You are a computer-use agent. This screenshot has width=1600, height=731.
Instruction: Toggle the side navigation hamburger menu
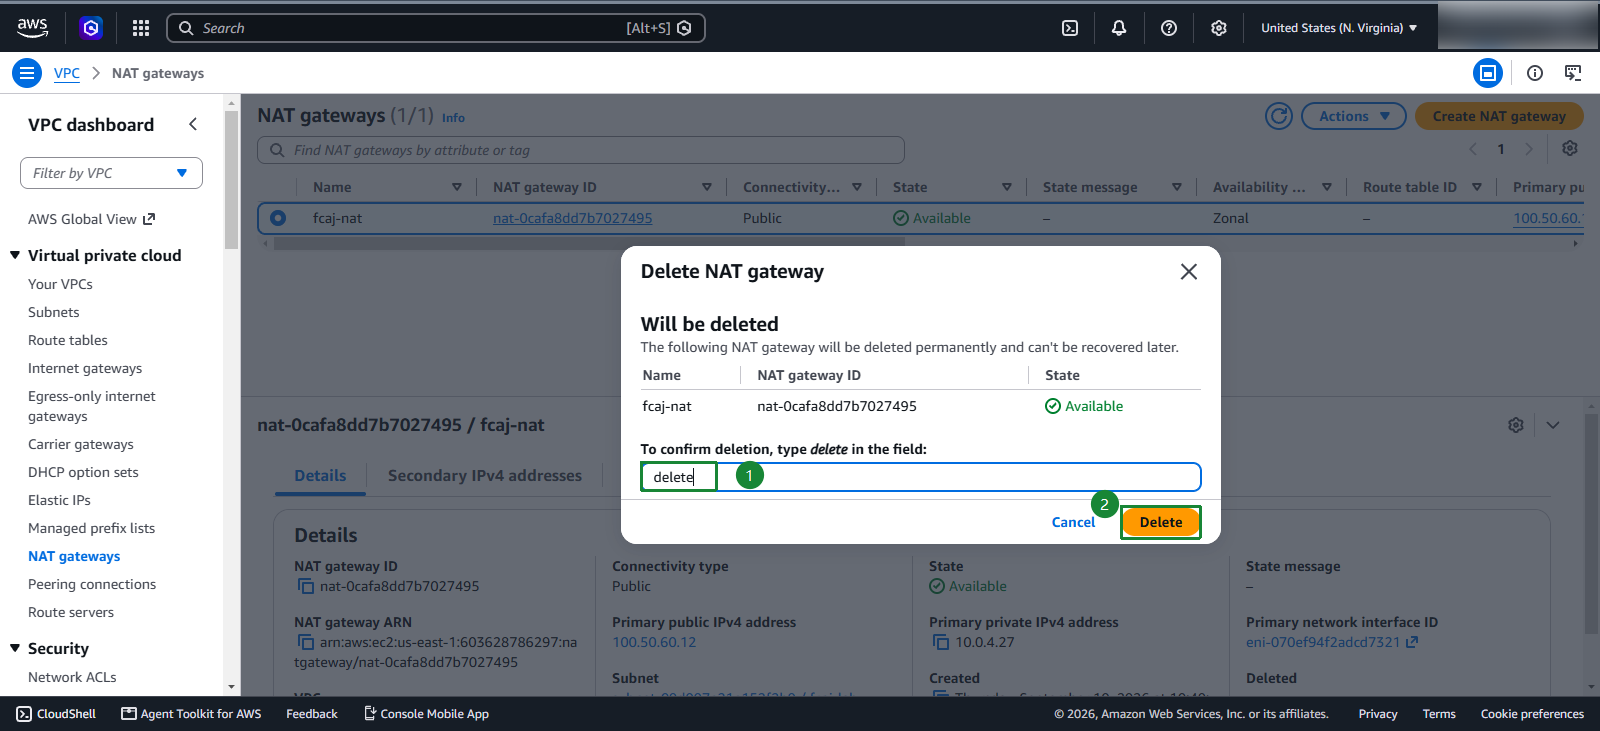pyautogui.click(x=27, y=73)
